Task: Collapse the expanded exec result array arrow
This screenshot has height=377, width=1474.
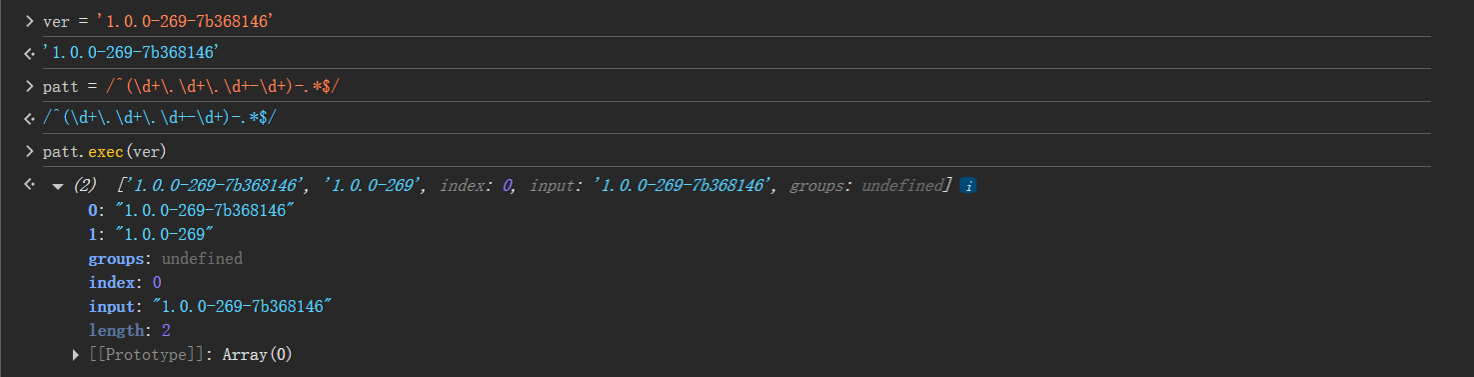Action: (x=58, y=186)
